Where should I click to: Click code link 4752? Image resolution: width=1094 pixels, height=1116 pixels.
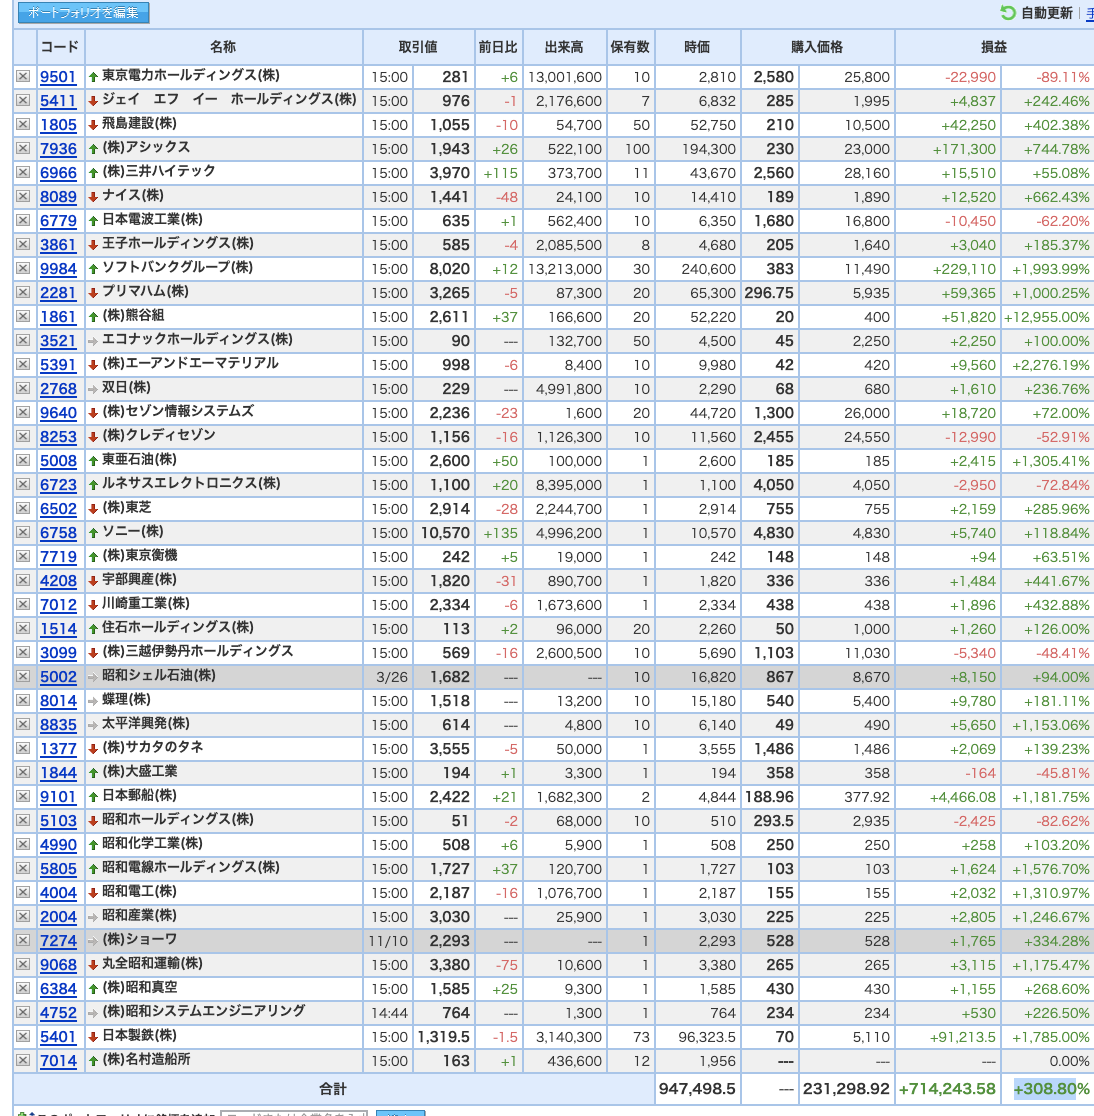point(58,1013)
